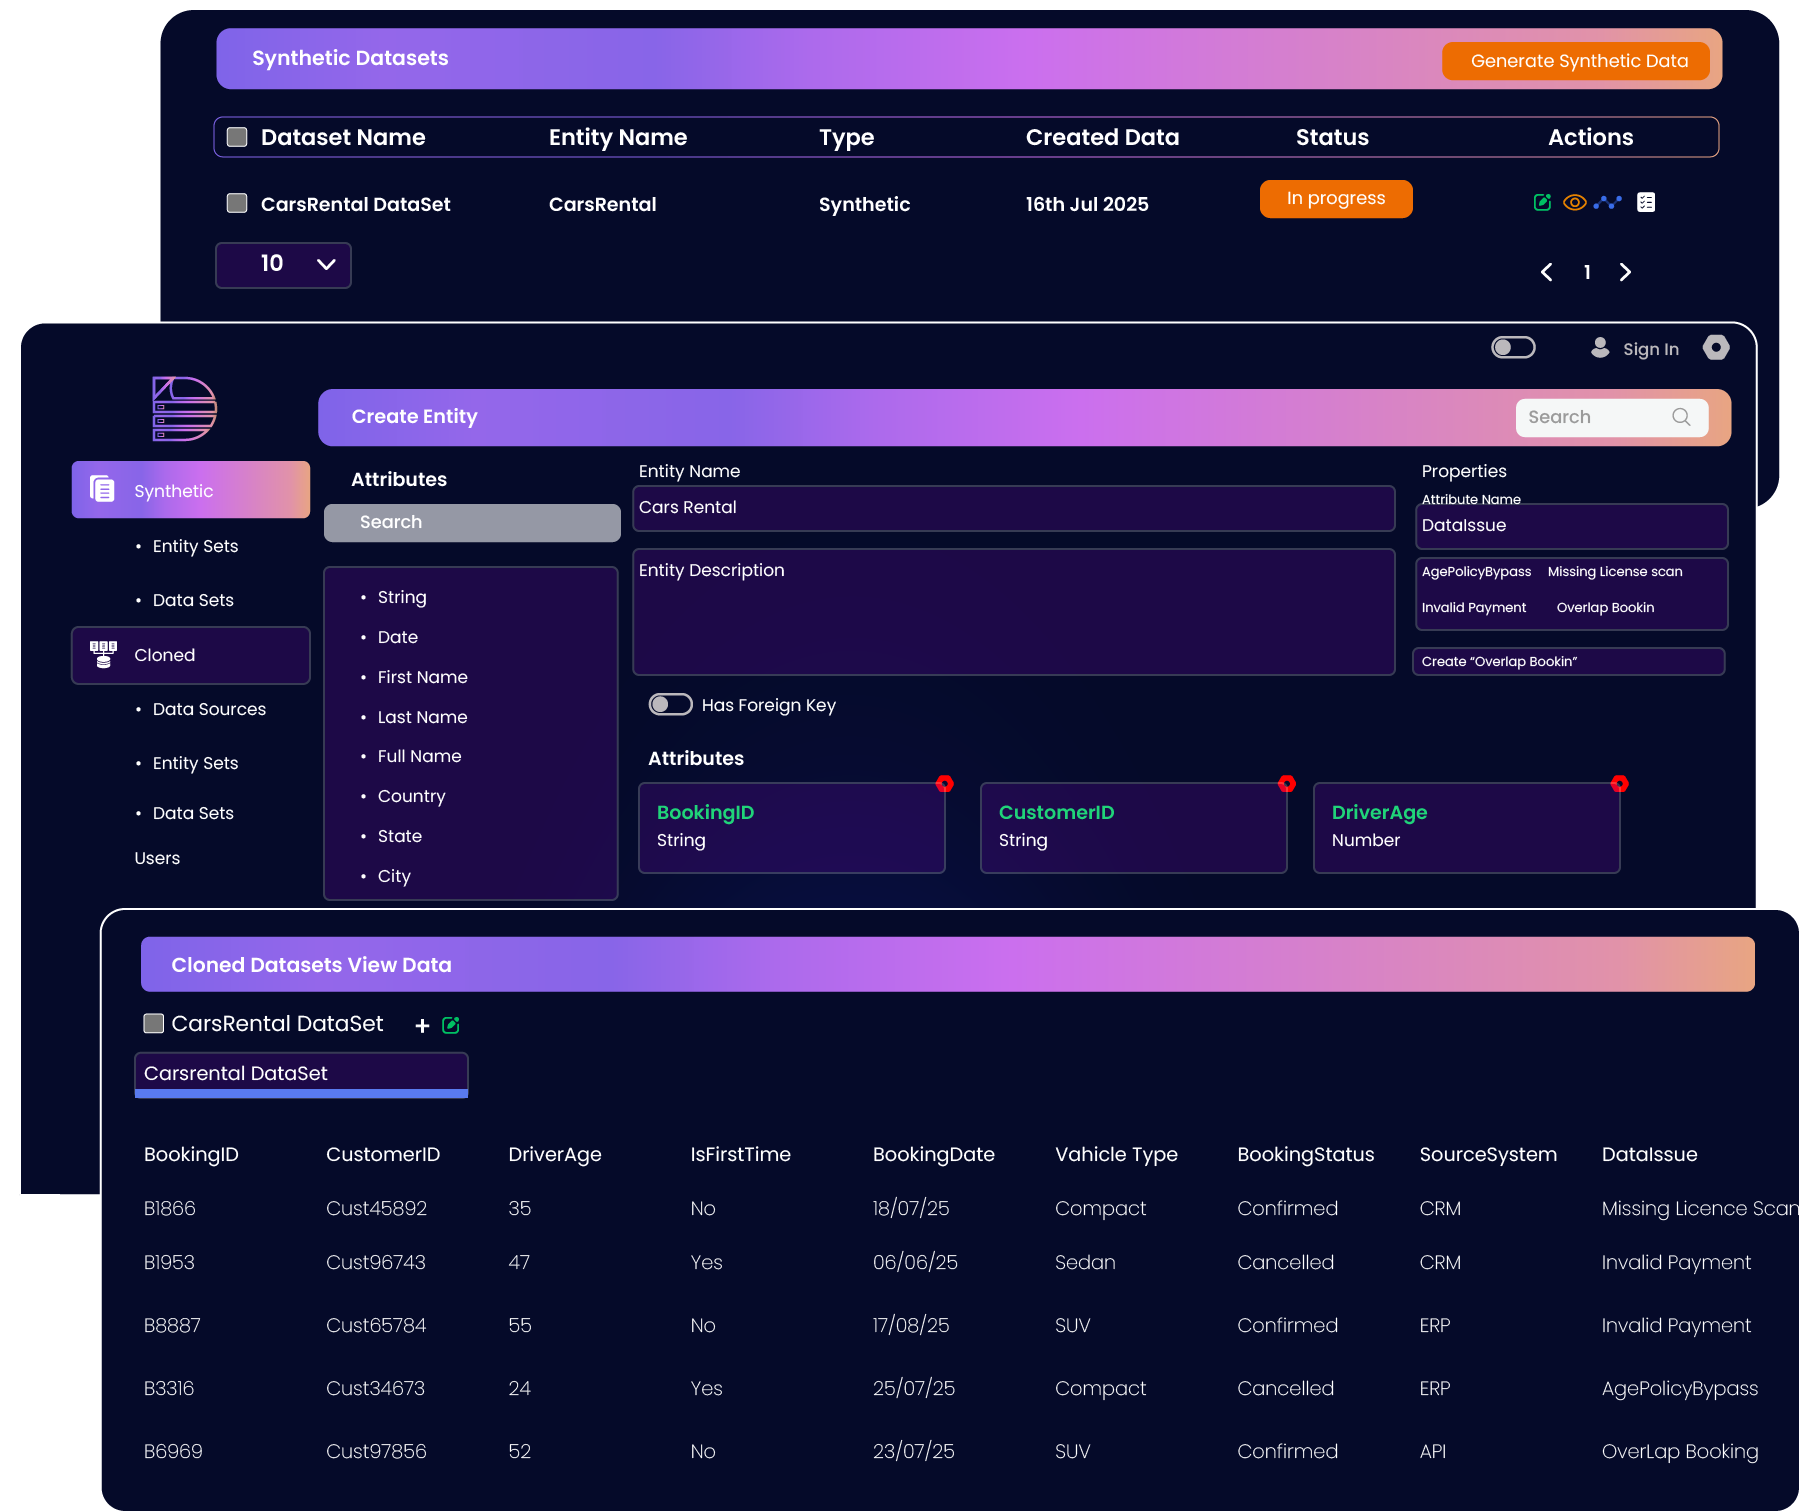
Task: Remove the CustomerID attribute via red icon
Action: point(1287,784)
